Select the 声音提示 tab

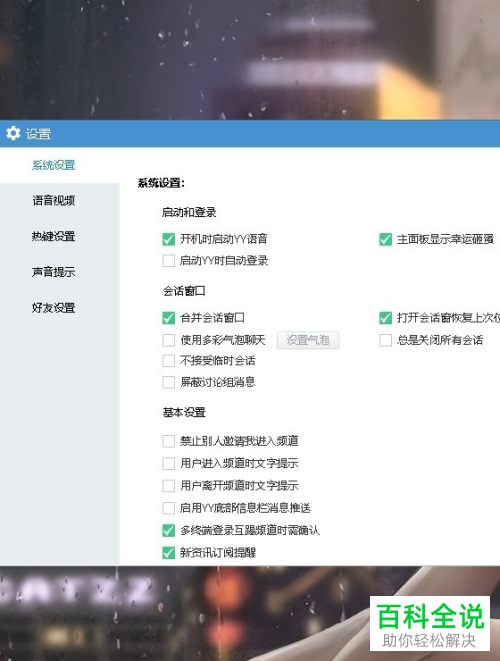[54, 272]
